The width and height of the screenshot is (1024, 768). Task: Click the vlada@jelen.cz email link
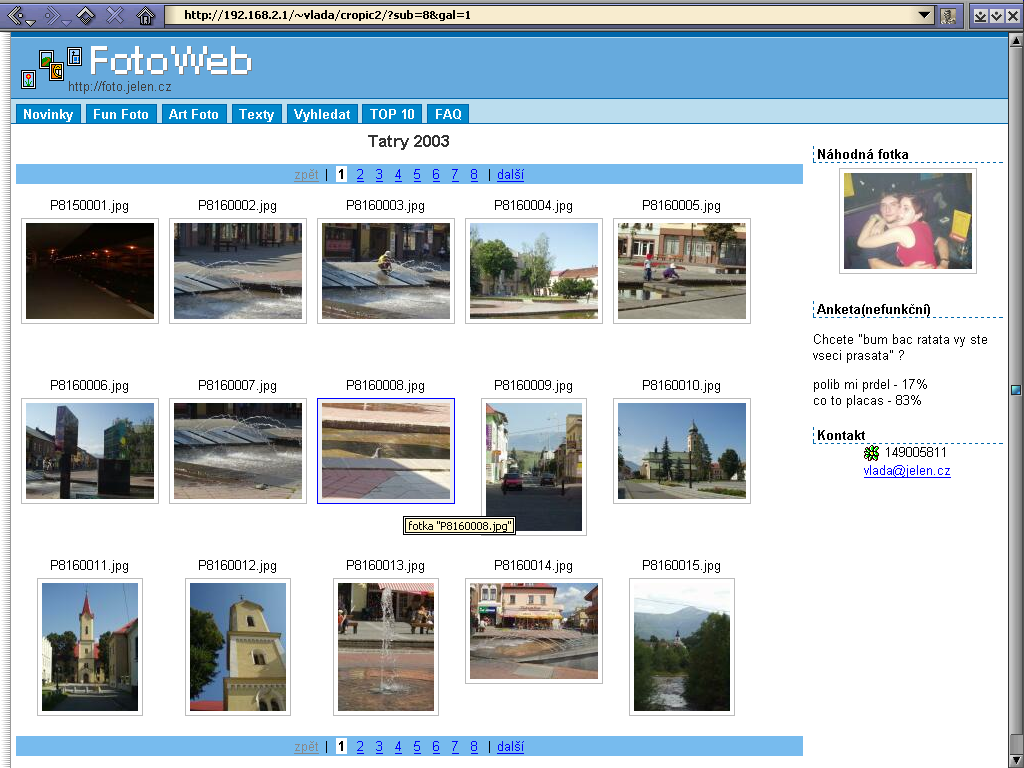point(907,471)
